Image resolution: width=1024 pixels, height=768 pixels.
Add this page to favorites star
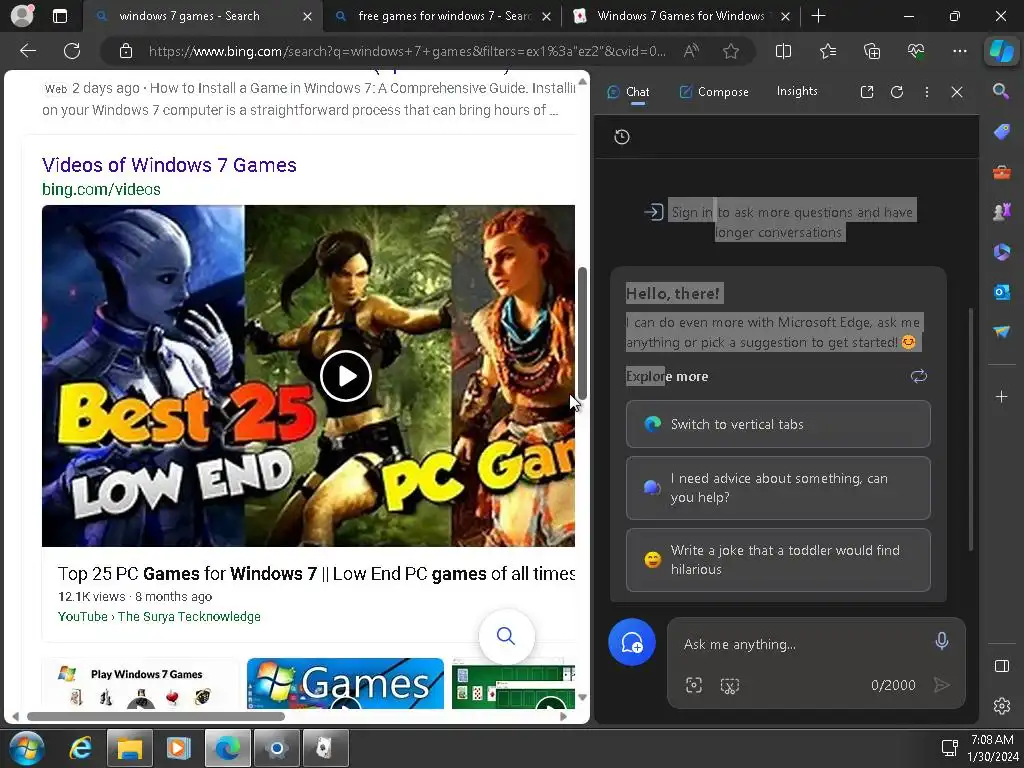tap(731, 51)
